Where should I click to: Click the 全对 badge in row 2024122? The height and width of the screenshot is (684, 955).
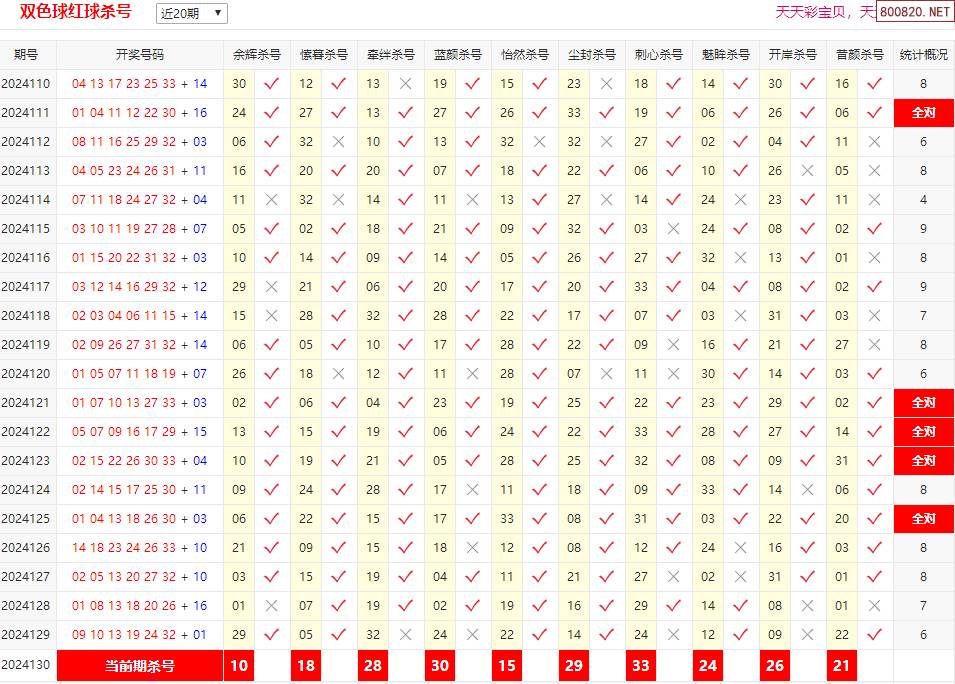[x=923, y=432]
